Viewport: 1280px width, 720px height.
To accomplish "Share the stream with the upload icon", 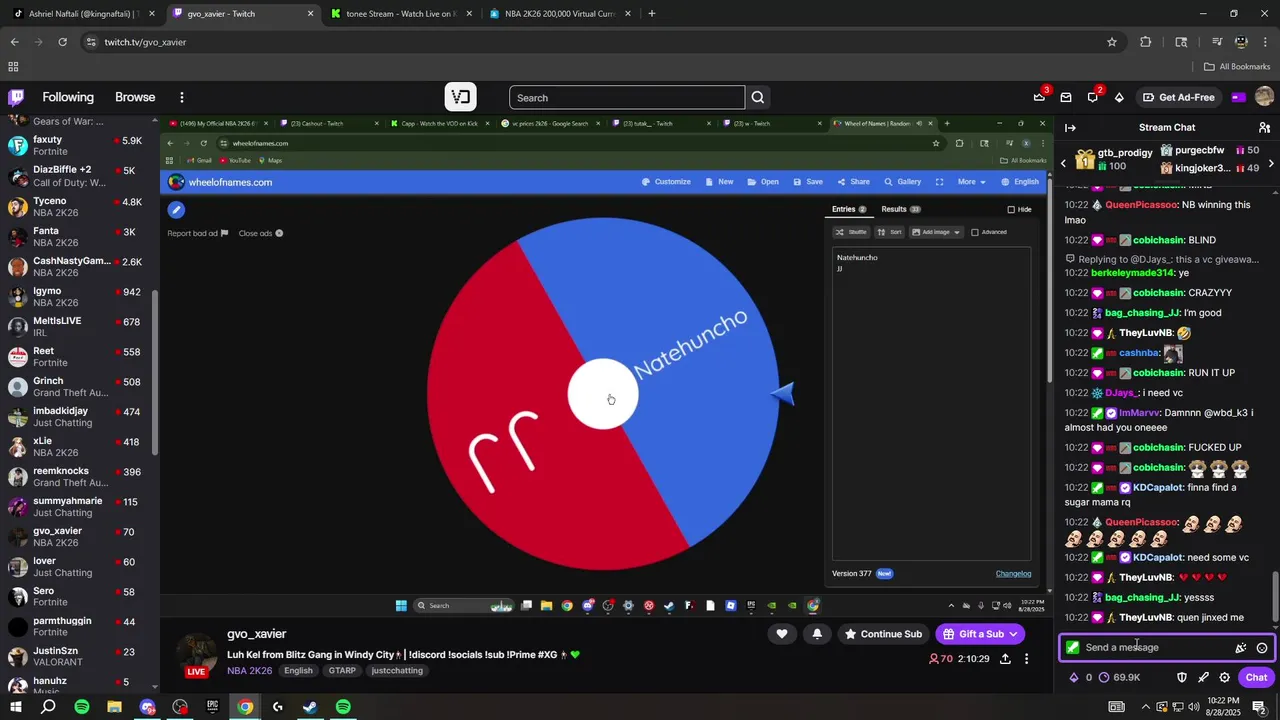I will [x=1005, y=659].
